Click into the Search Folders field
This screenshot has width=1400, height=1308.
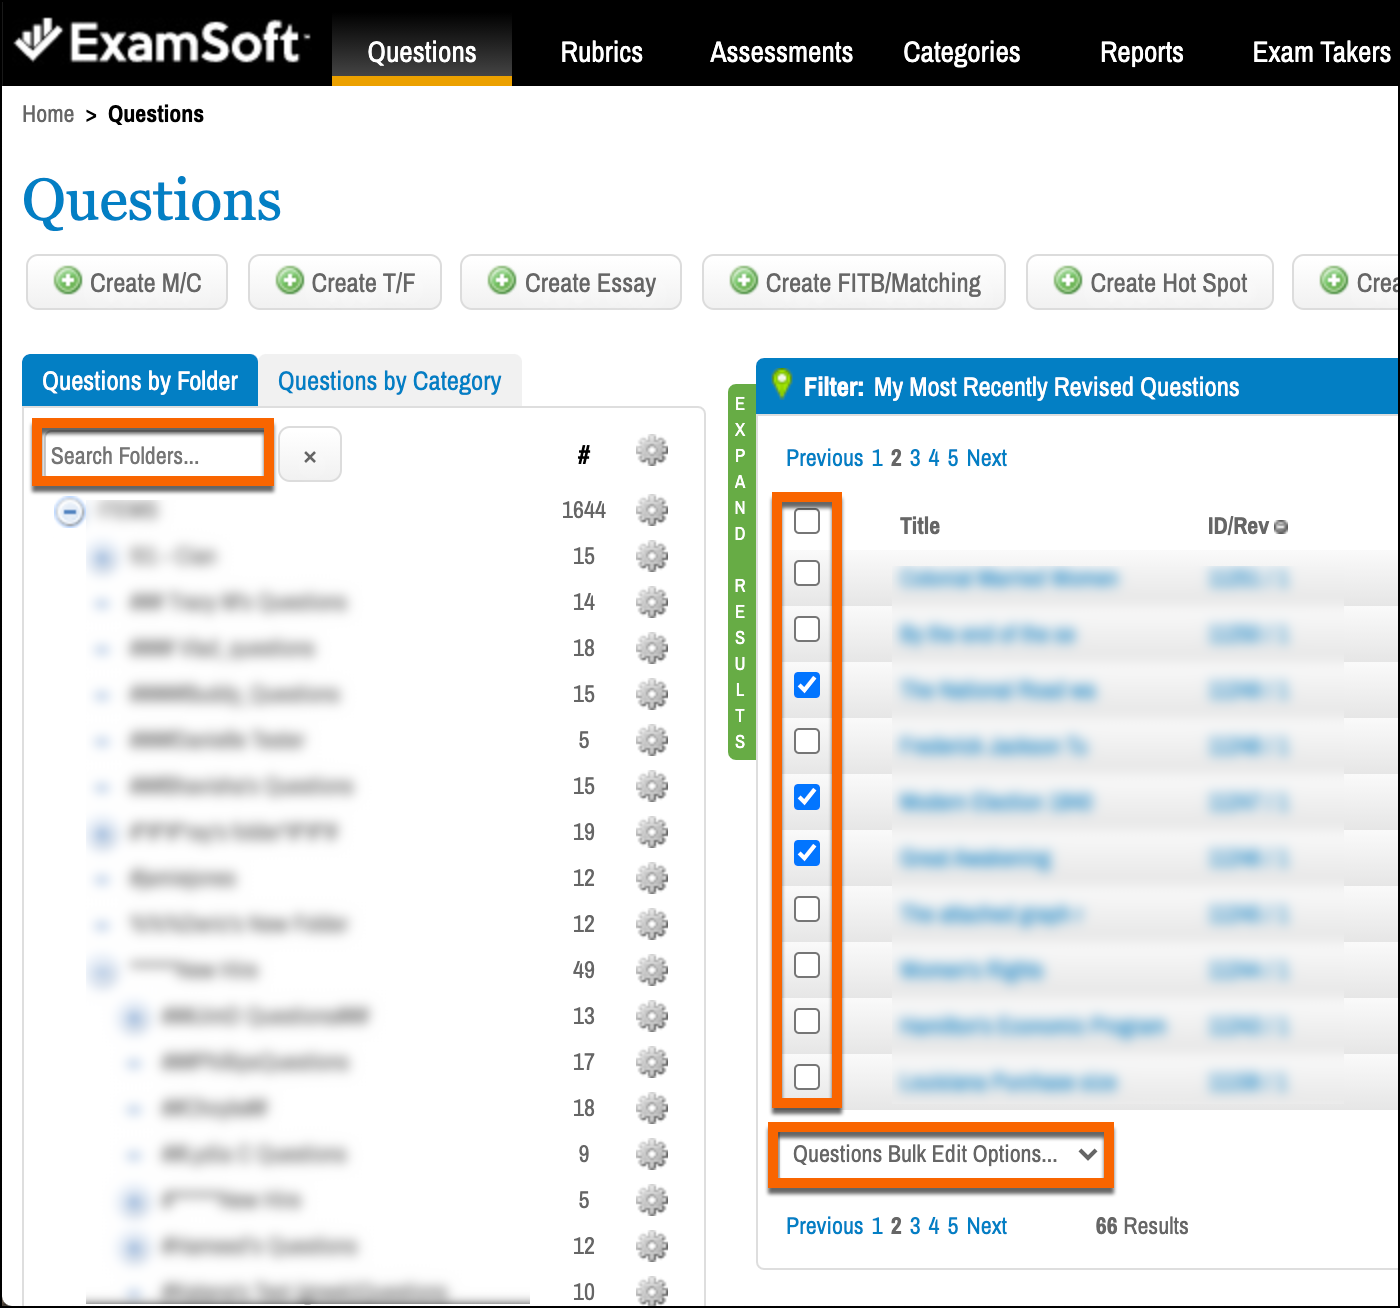pos(153,455)
